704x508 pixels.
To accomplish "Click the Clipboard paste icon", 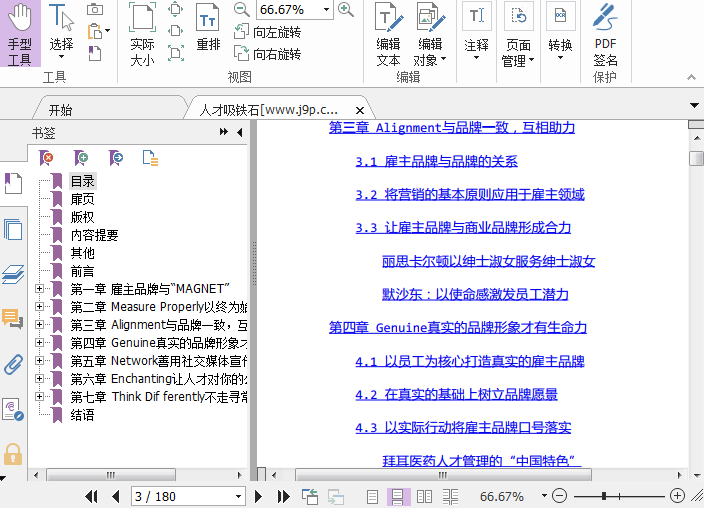I will [x=95, y=31].
